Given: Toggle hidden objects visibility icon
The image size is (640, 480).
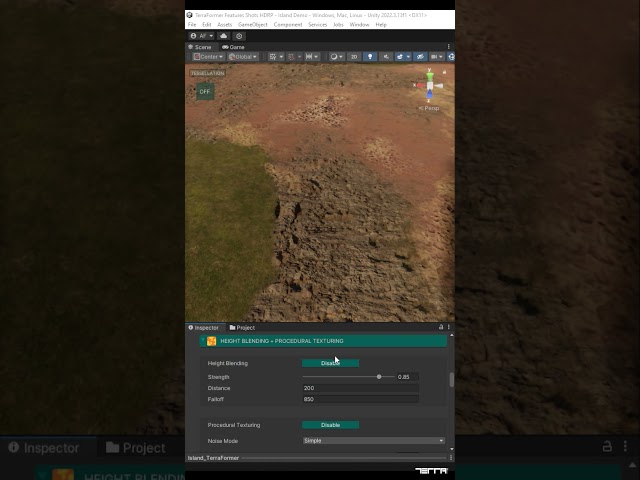Looking at the screenshot, I should click(x=420, y=57).
